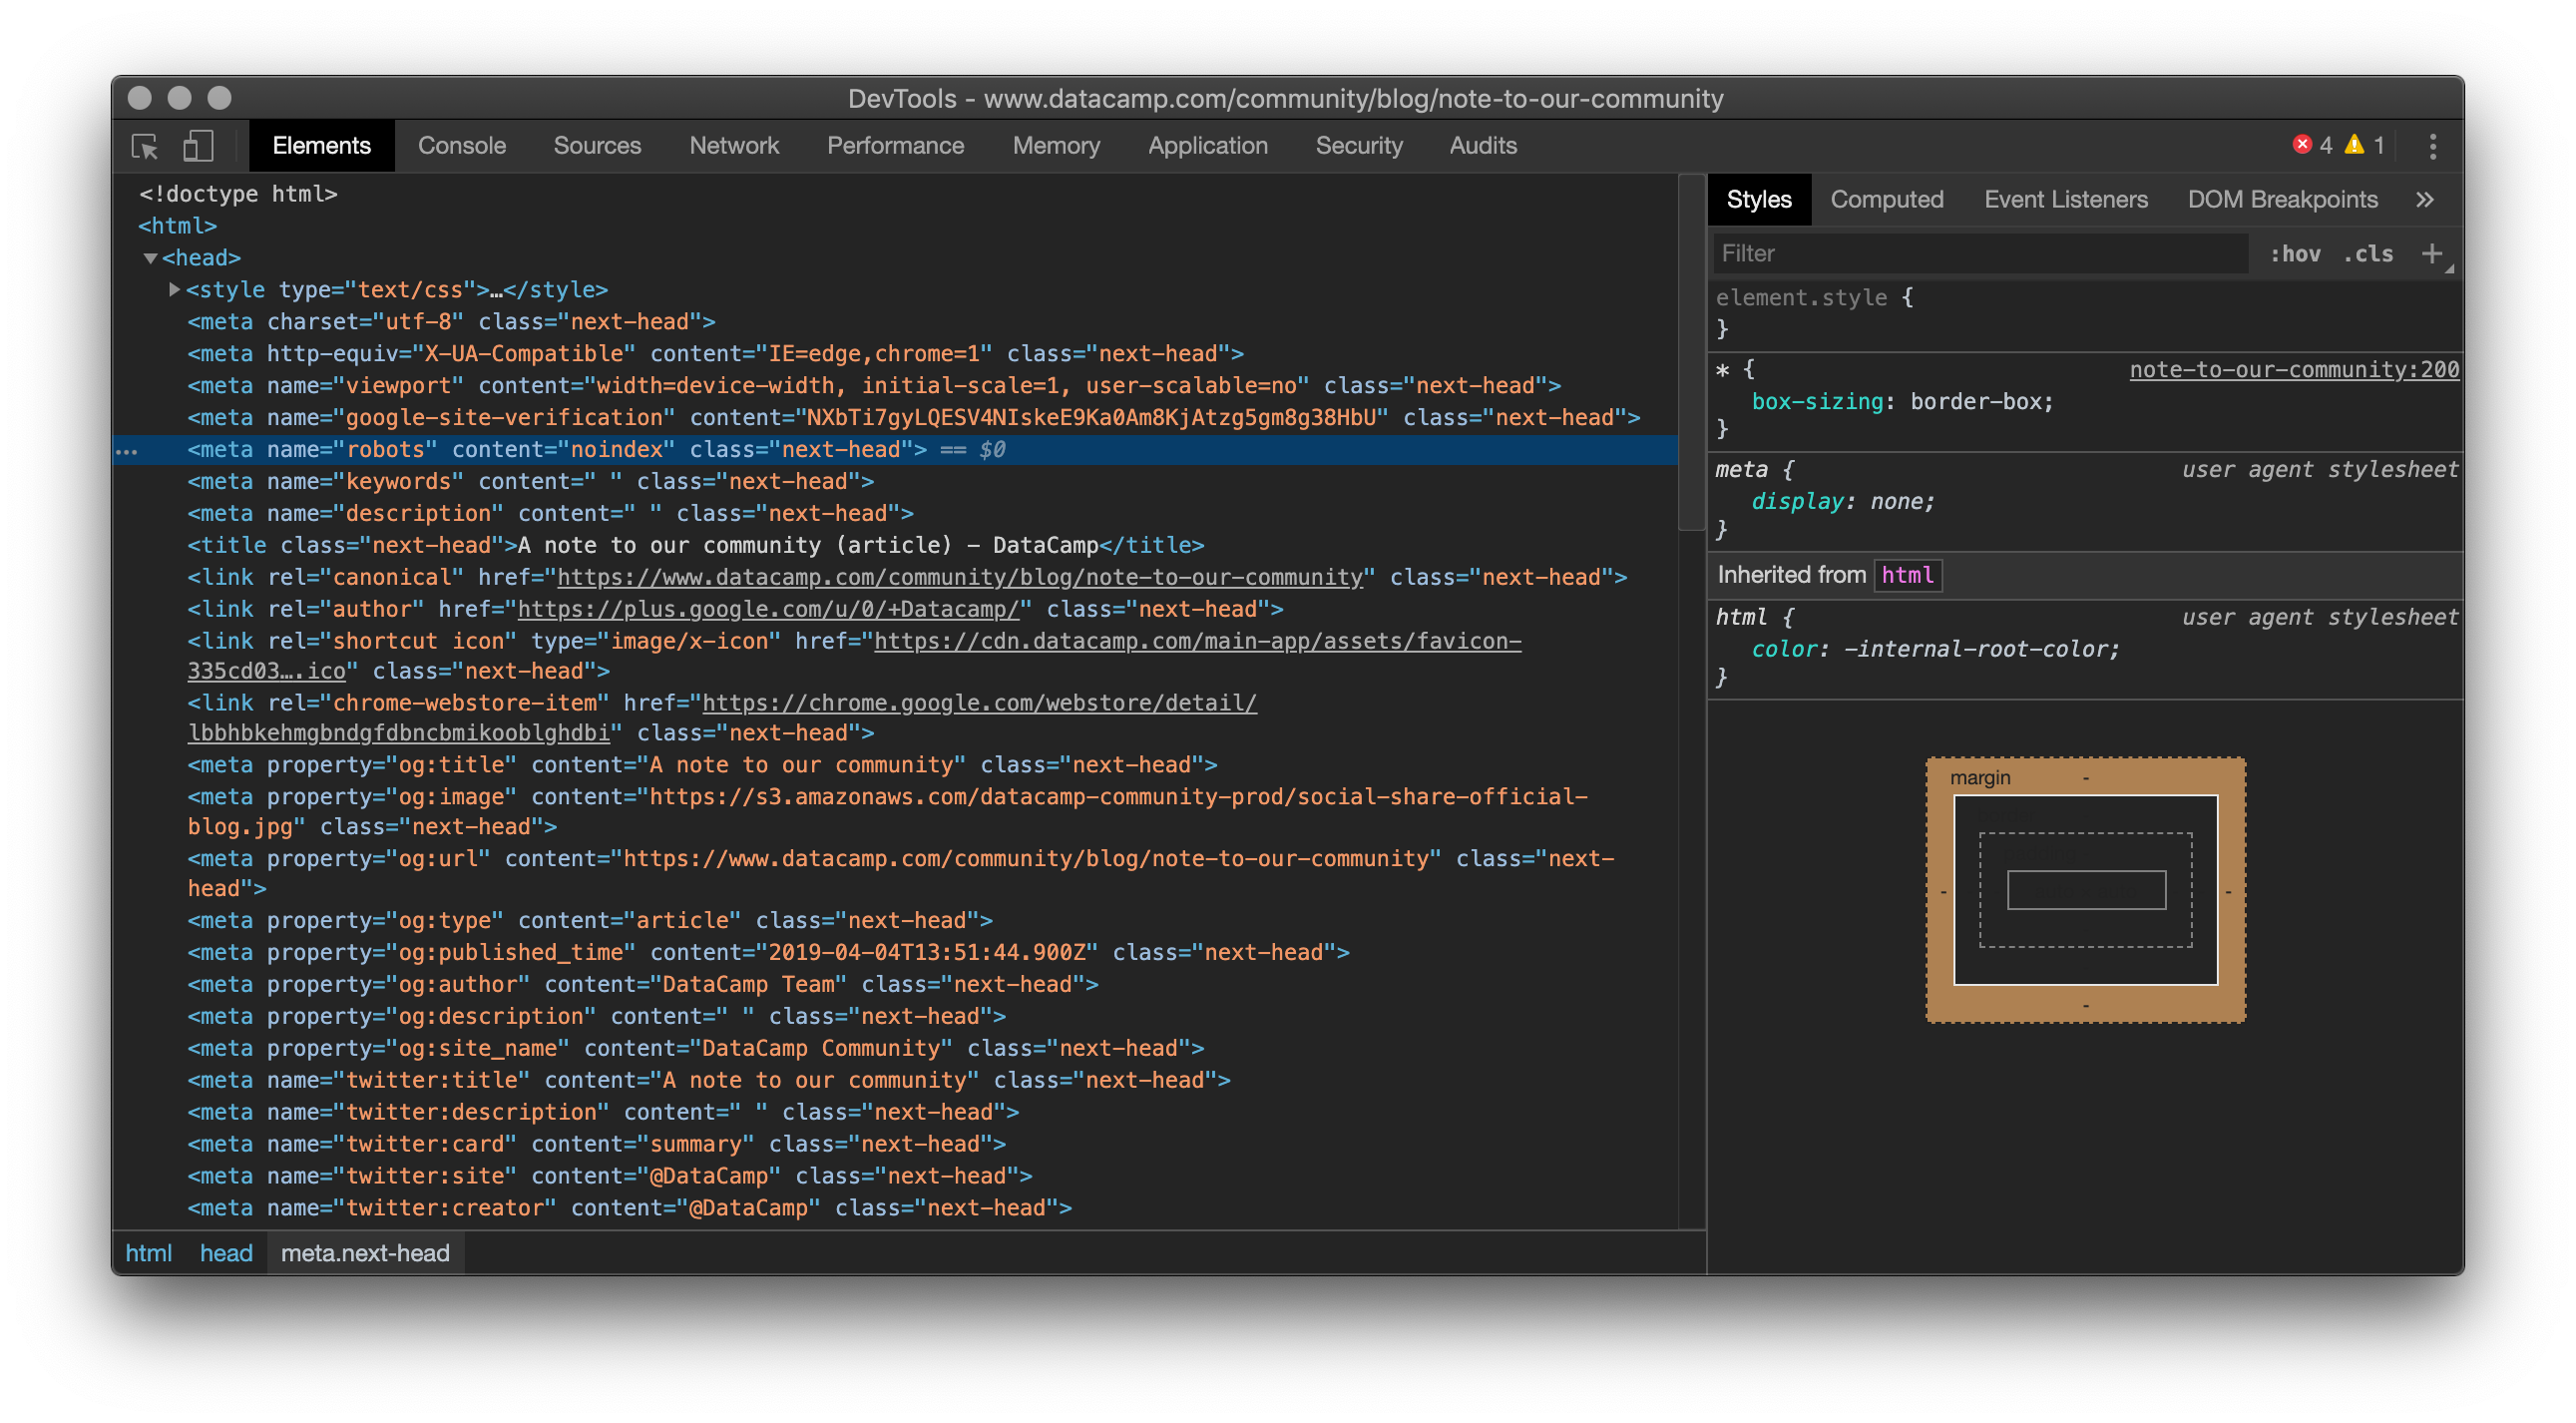The height and width of the screenshot is (1423, 2576).
Task: Switch to the Event Listeners tab
Action: (x=2065, y=199)
